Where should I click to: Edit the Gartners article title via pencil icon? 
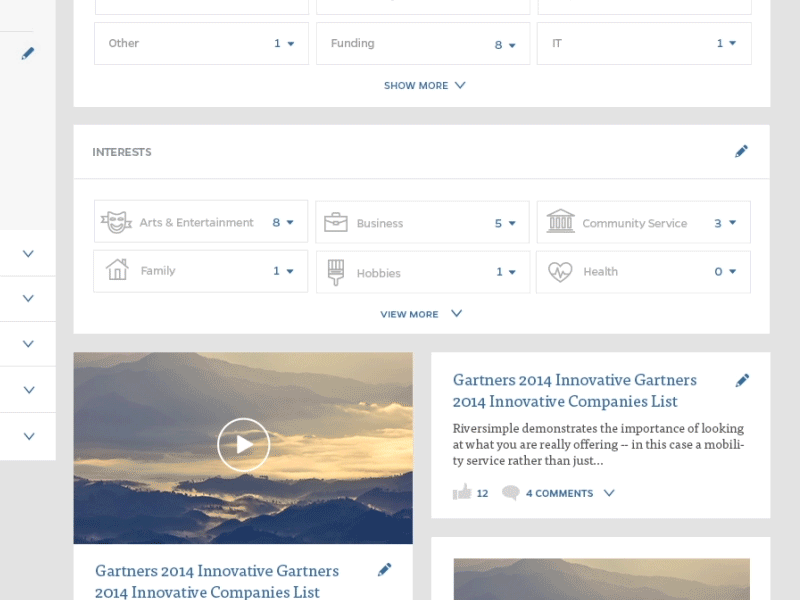coord(743,380)
